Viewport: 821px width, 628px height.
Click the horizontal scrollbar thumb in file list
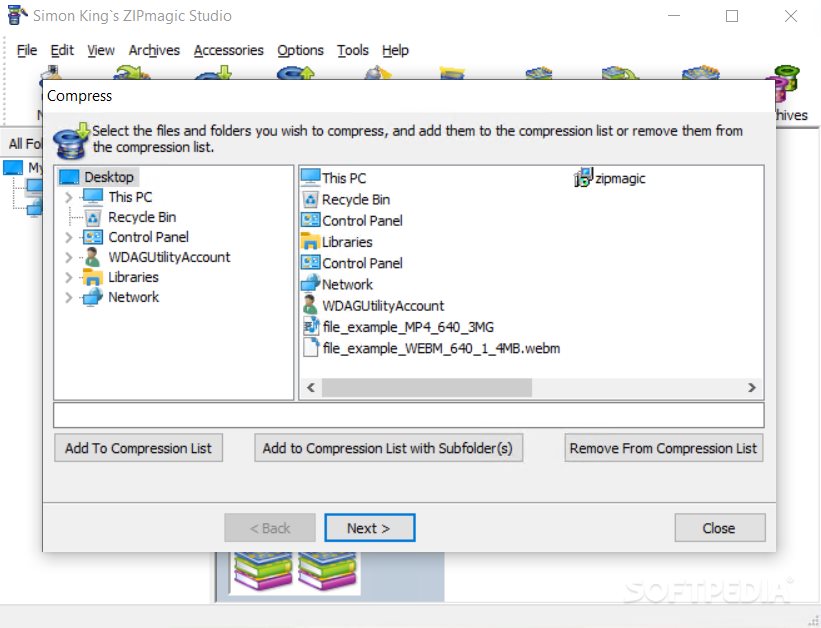point(427,388)
